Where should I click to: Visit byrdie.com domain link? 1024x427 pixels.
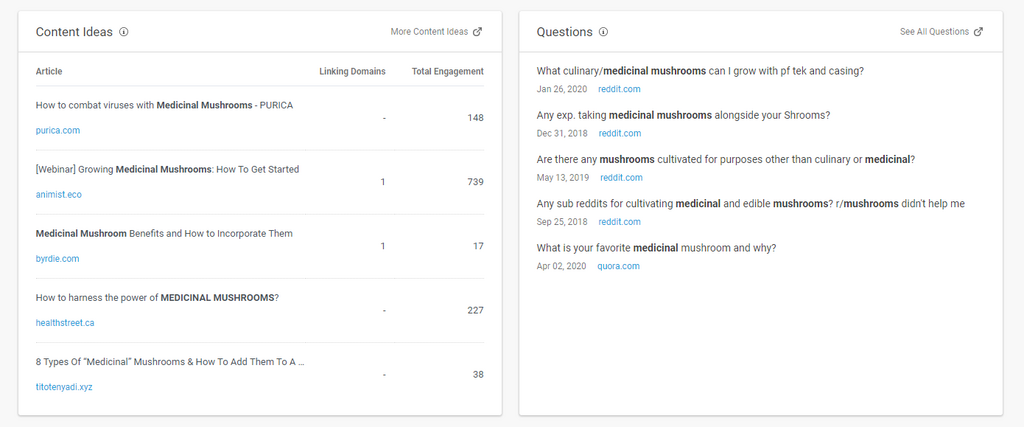pos(57,259)
